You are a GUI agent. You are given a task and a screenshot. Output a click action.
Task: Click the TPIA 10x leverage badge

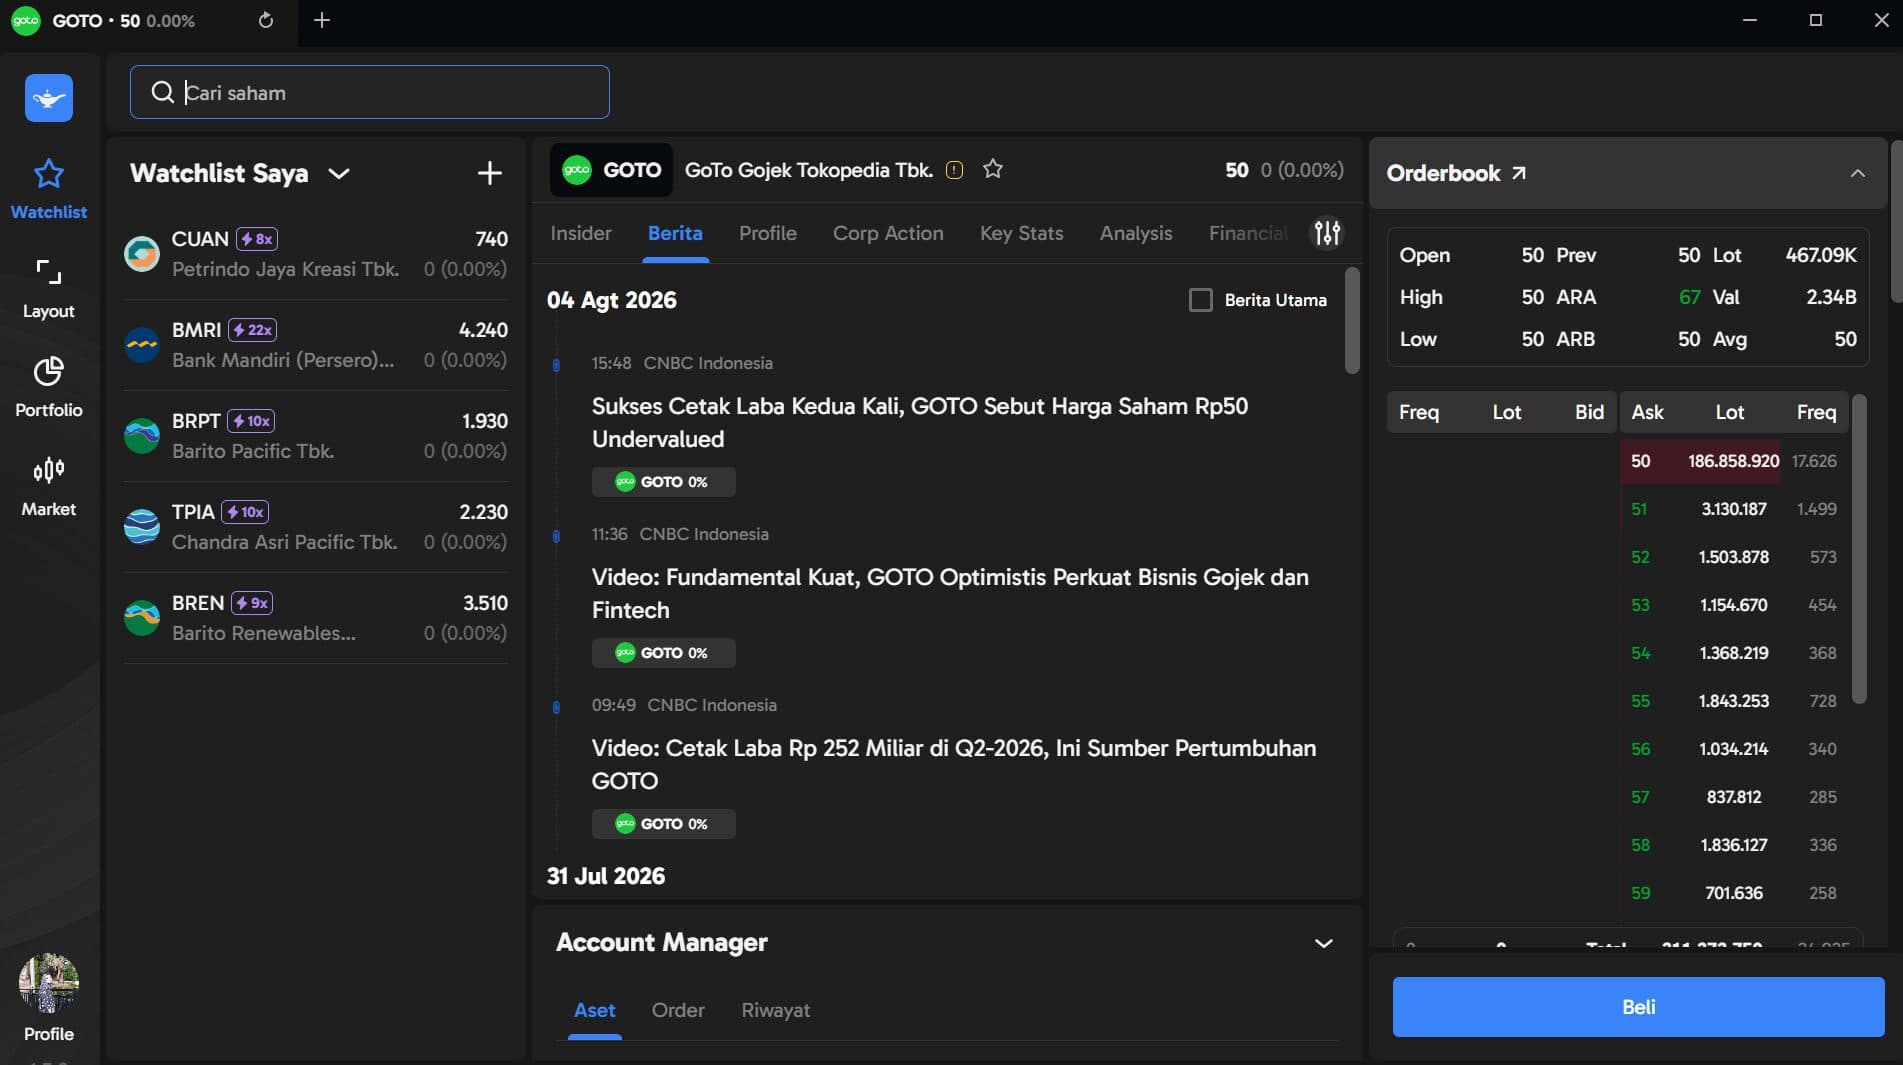(245, 512)
